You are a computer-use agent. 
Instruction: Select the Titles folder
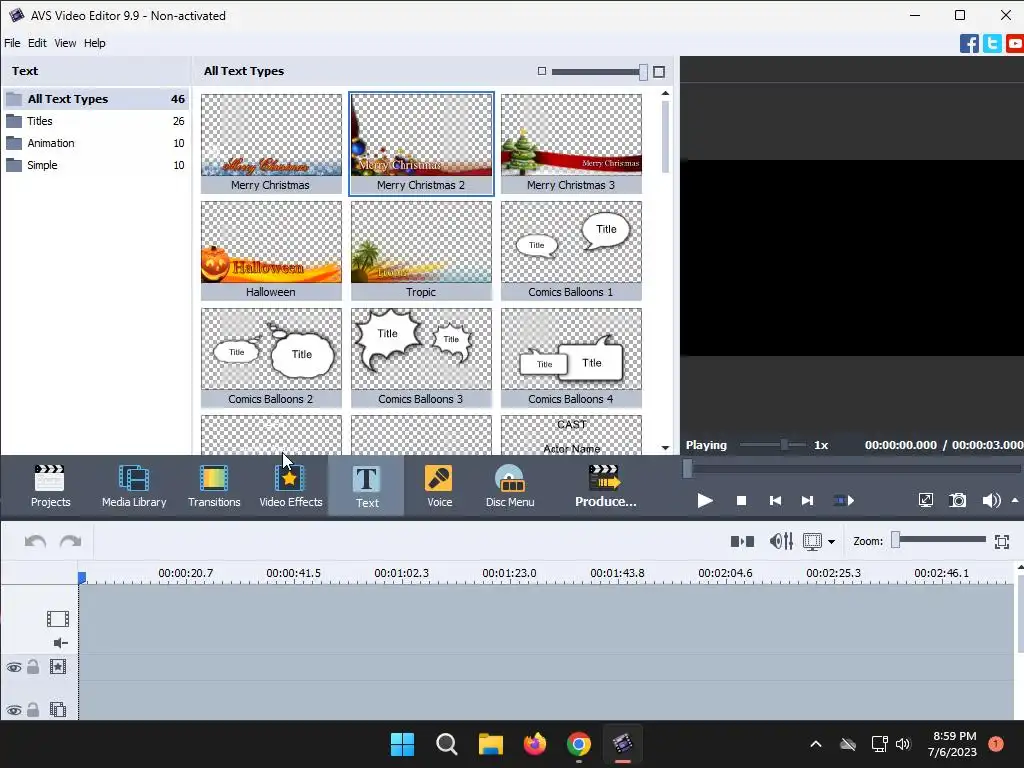click(96, 121)
